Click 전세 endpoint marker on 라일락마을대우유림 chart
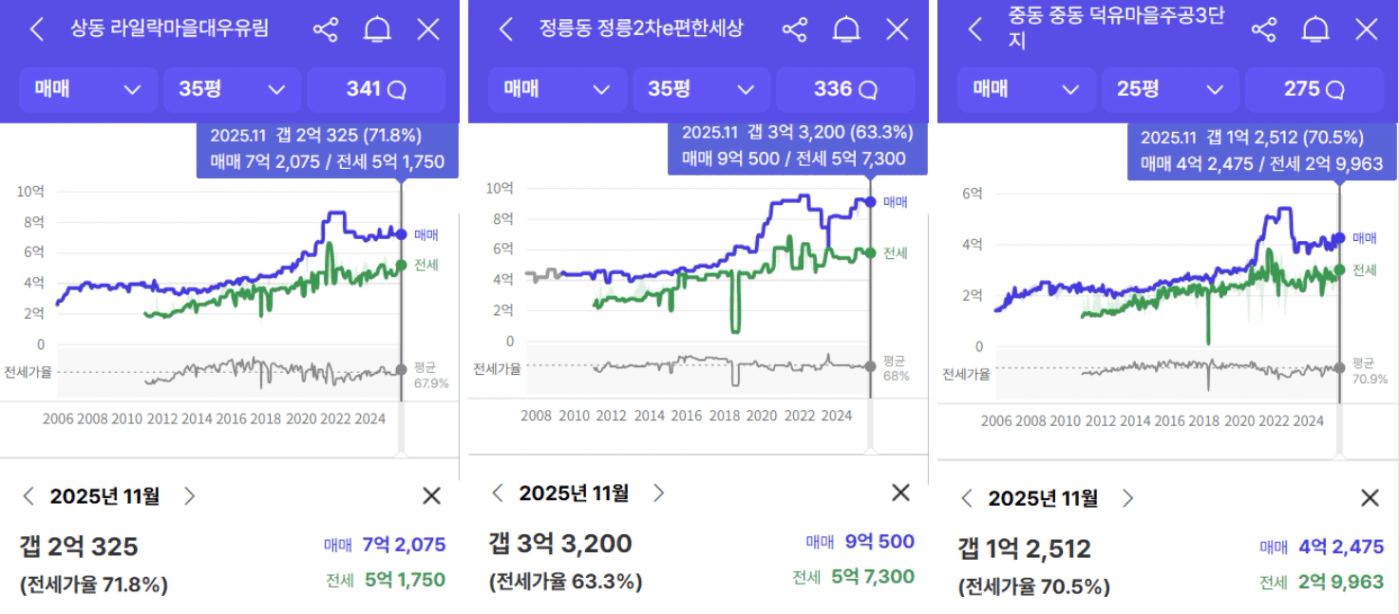1399x614 pixels. tap(401, 265)
